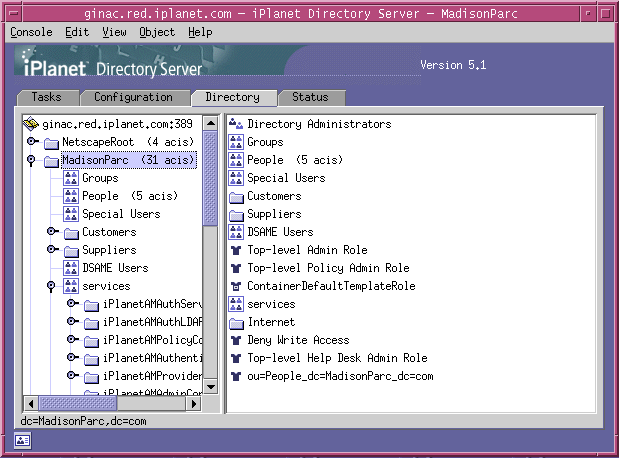Click the NetscapeRoot folder icon in tree
Screen dimensions: 619x458
point(51,143)
